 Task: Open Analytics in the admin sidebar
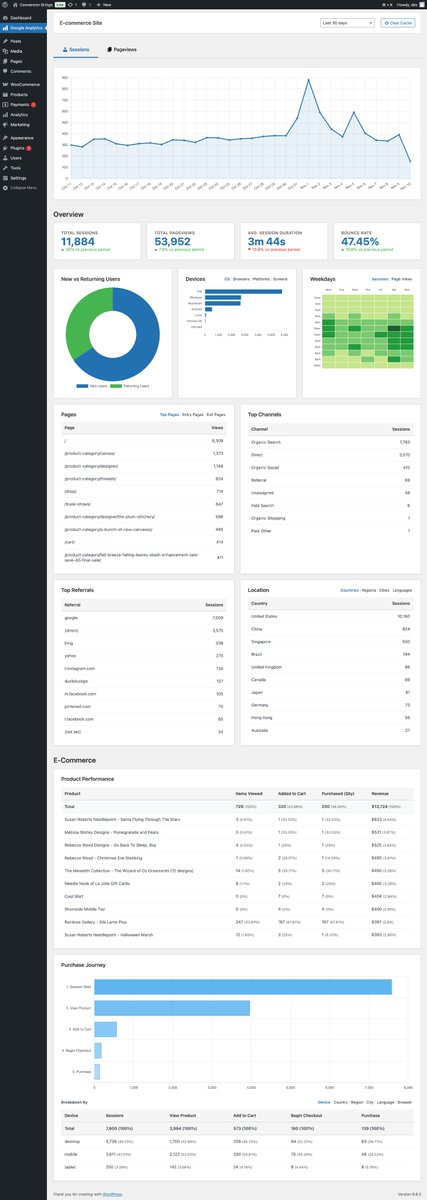pos(23,115)
